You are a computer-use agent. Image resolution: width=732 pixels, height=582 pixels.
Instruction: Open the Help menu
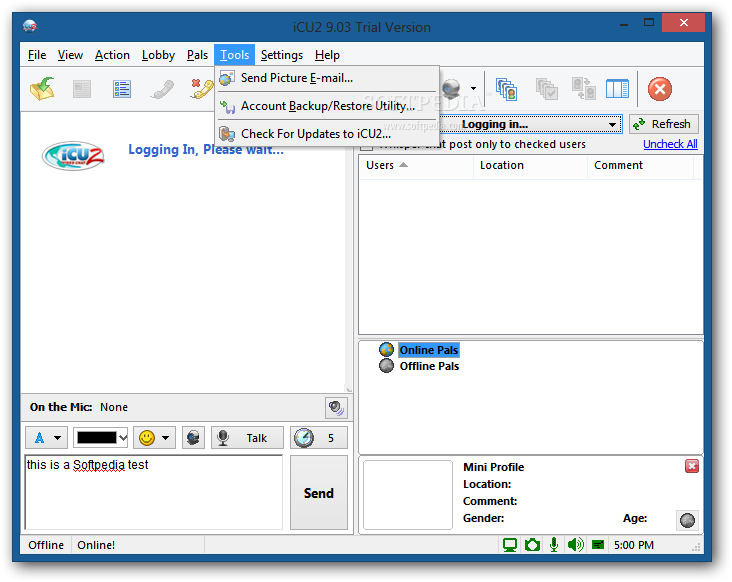327,55
